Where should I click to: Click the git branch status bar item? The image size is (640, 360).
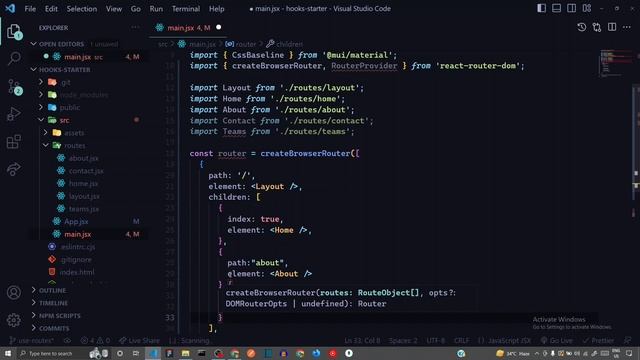[x=31, y=340]
